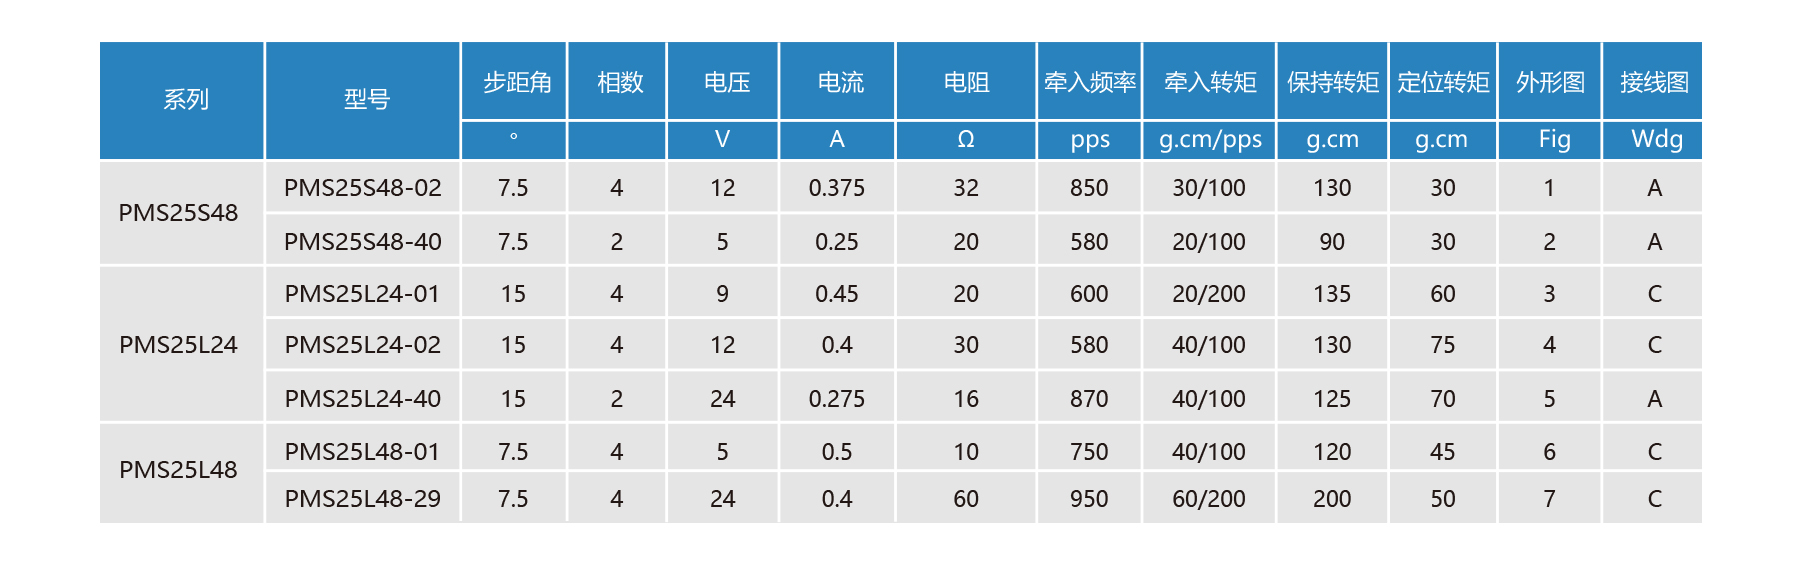Click the 0.375 current value
Viewport: 1800px width, 563px height.
837,188
